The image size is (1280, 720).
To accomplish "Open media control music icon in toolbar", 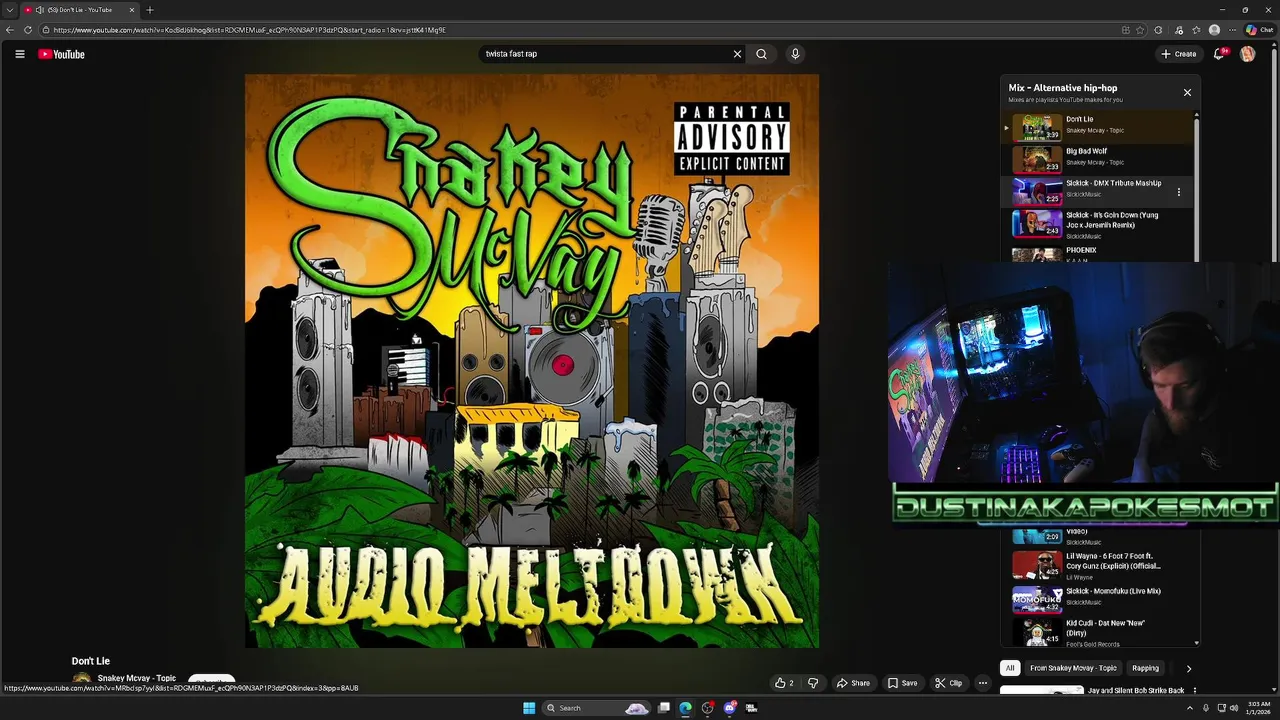I will tap(1179, 30).
